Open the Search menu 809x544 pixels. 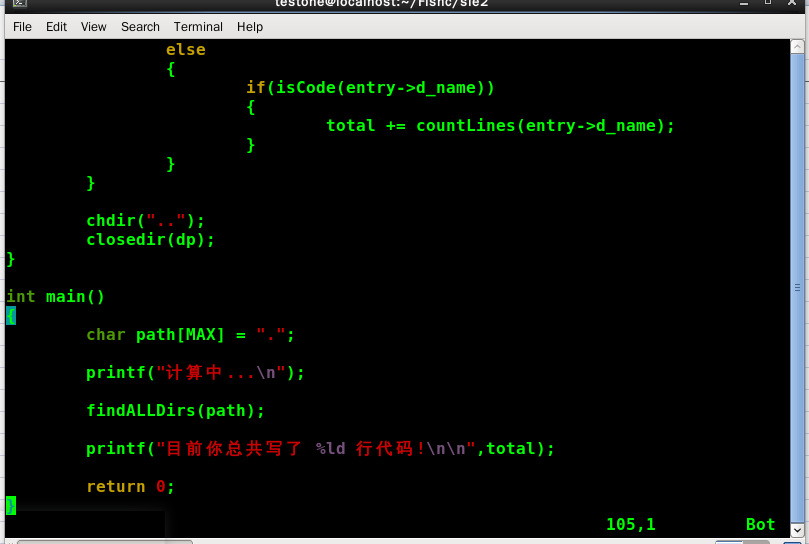click(x=140, y=27)
